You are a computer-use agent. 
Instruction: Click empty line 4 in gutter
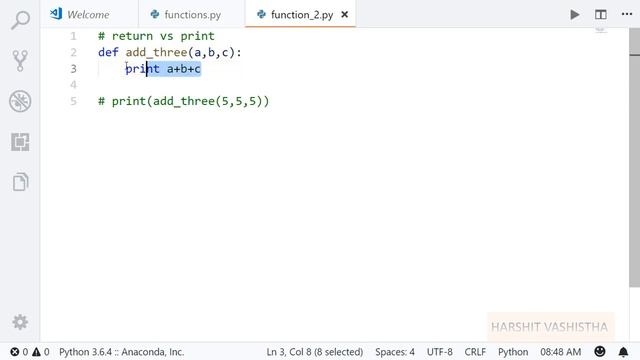point(73,84)
